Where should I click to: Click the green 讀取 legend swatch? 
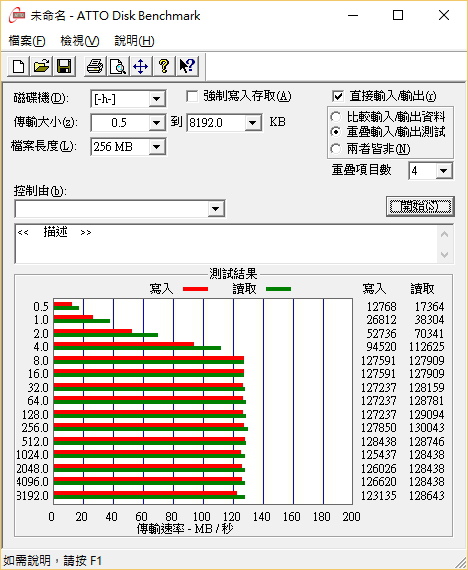point(279,289)
